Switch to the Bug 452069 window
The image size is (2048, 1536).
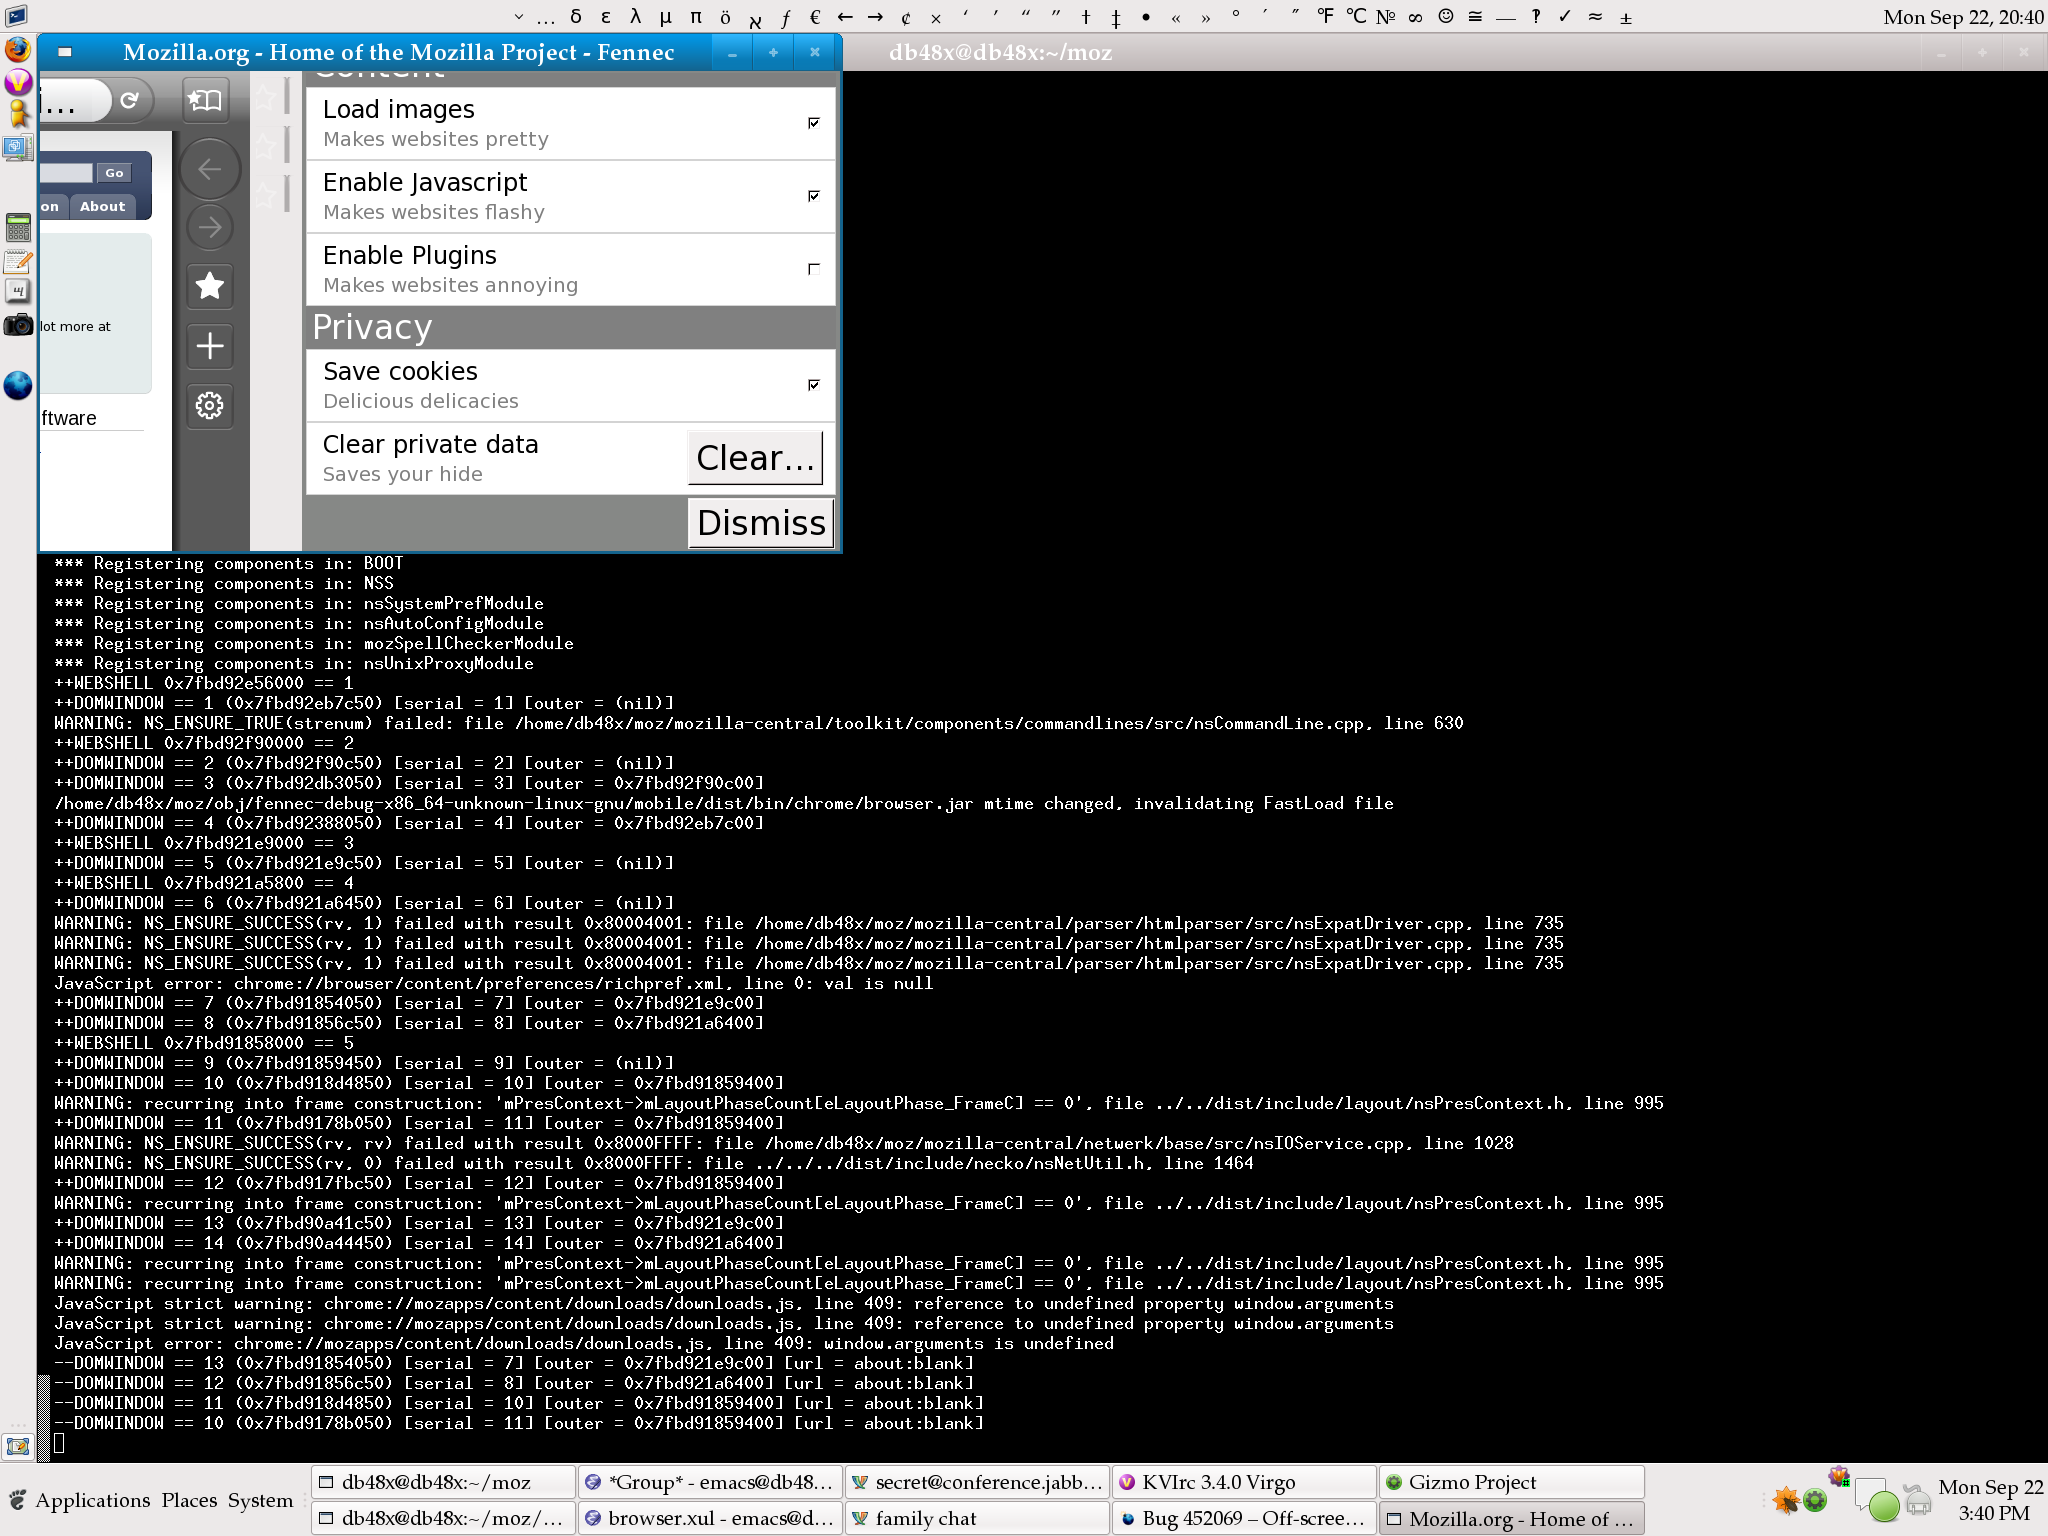[1244, 1518]
